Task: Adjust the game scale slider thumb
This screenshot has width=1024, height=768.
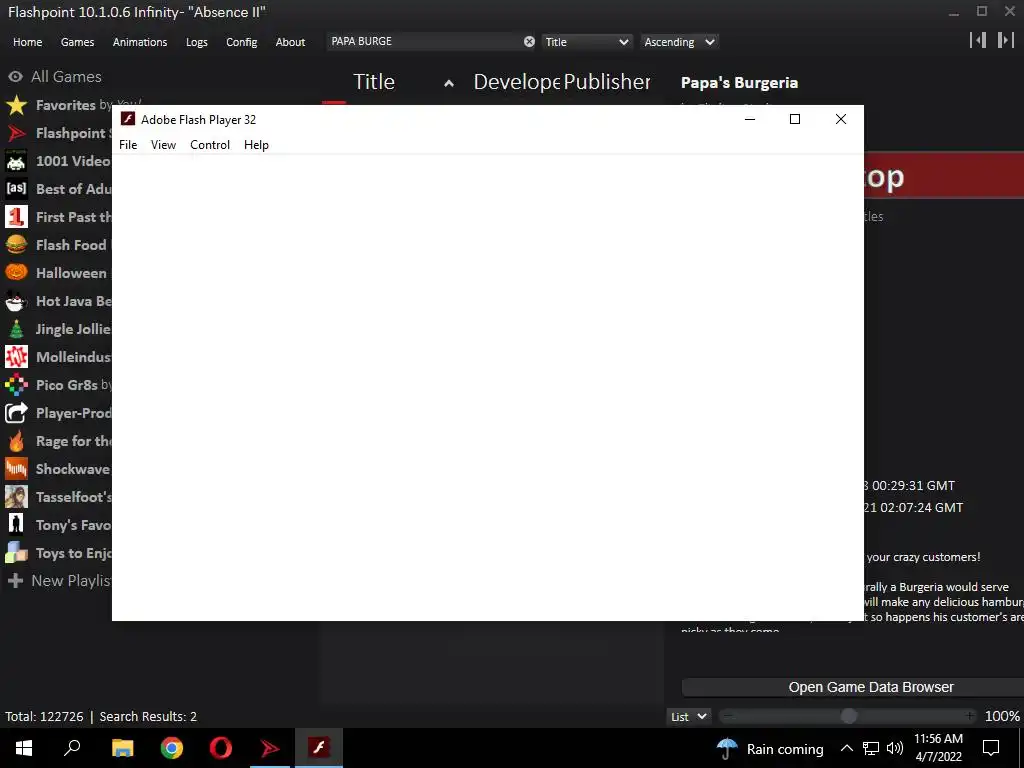Action: (848, 716)
